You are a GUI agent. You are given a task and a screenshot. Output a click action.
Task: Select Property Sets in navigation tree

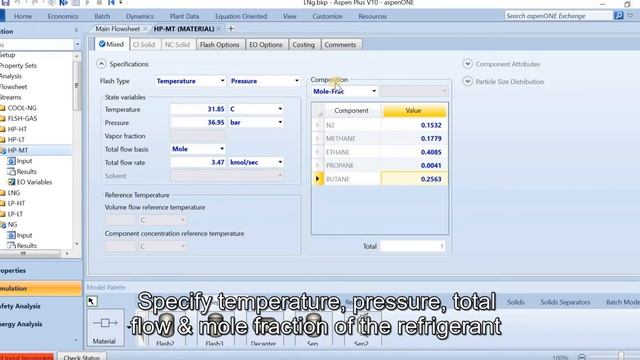click(x=18, y=65)
